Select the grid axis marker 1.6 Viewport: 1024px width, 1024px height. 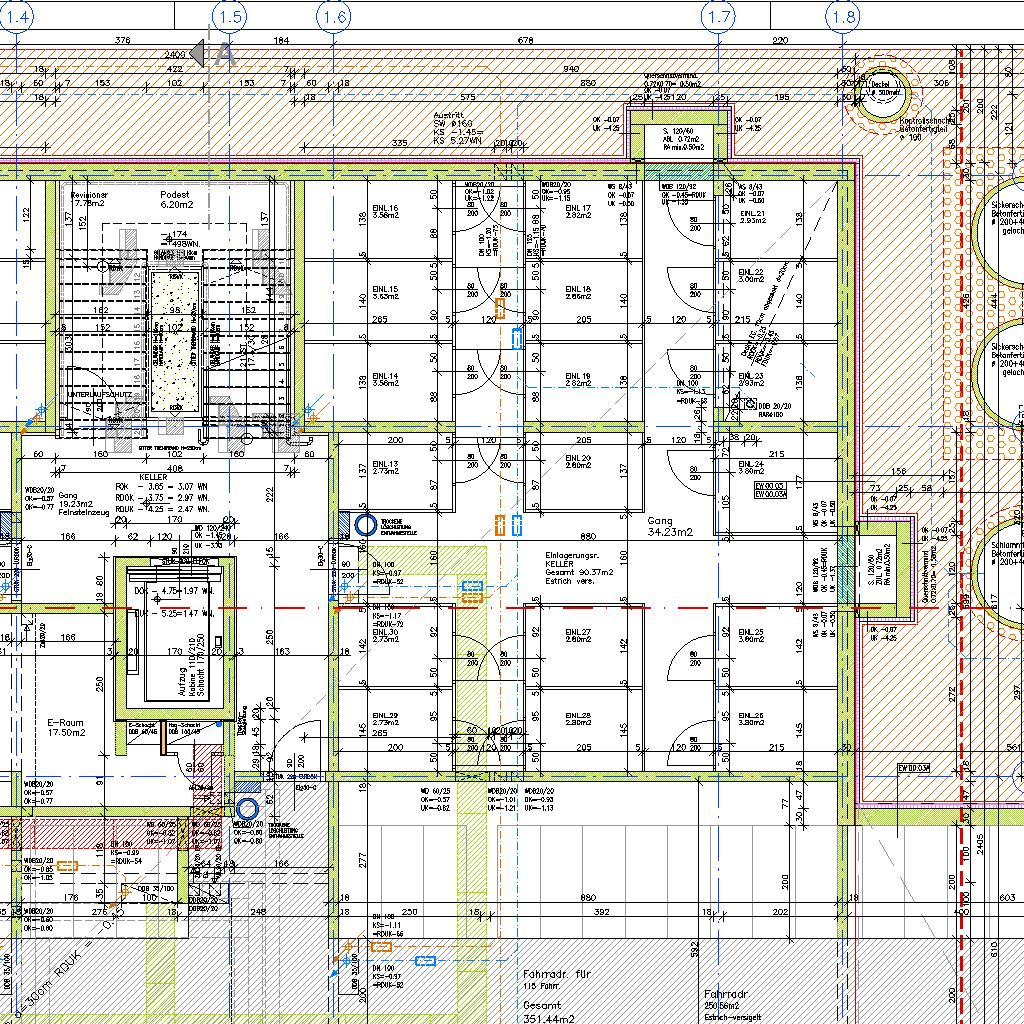point(334,16)
